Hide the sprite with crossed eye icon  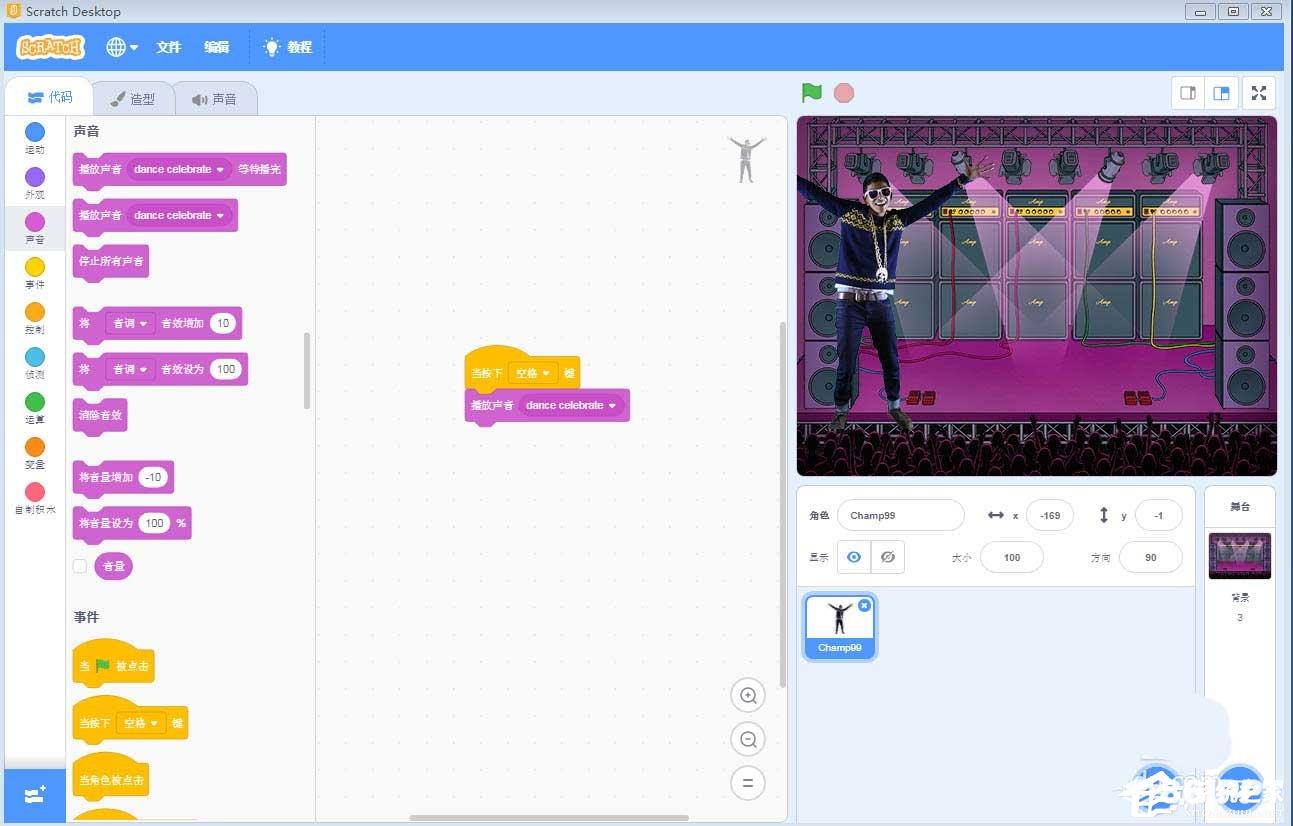(x=888, y=557)
